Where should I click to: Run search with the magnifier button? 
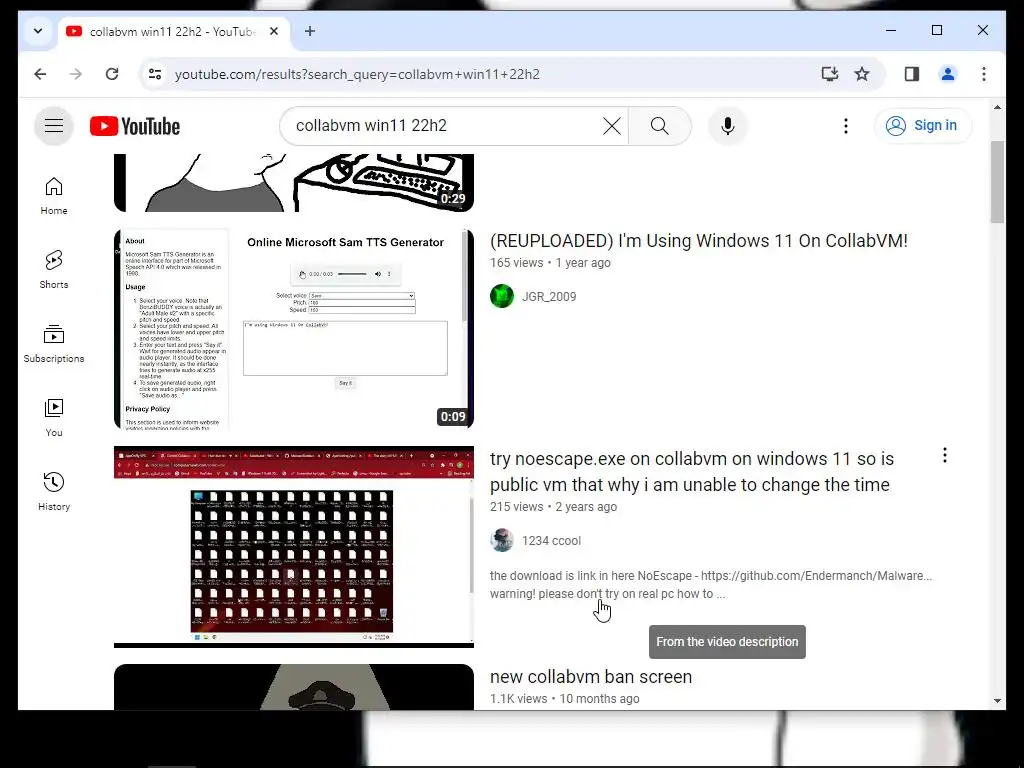pos(660,125)
